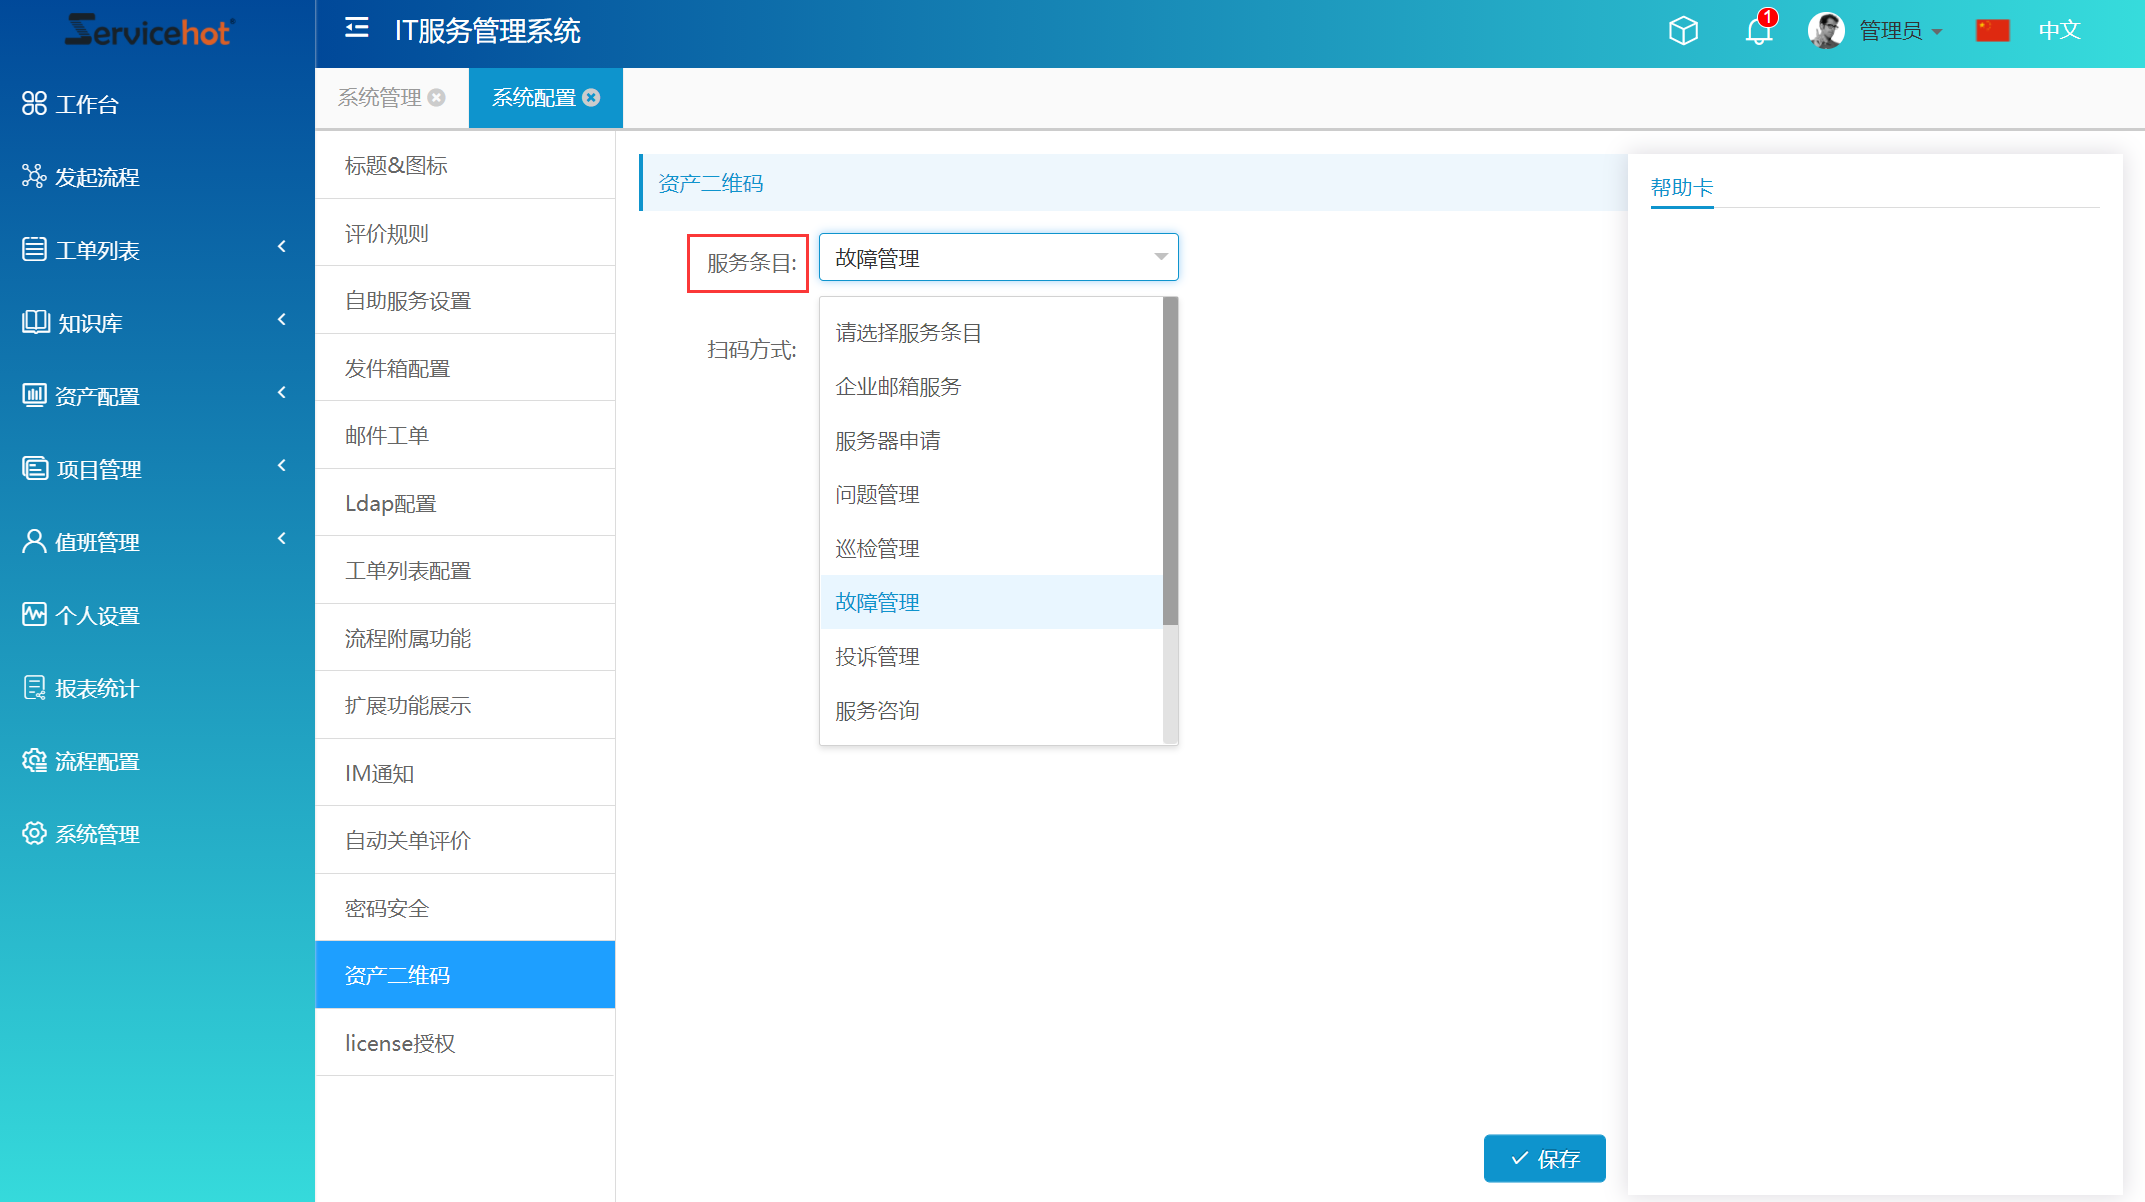2145x1202 pixels.
Task: Click the administrator avatar picture
Action: (1826, 31)
